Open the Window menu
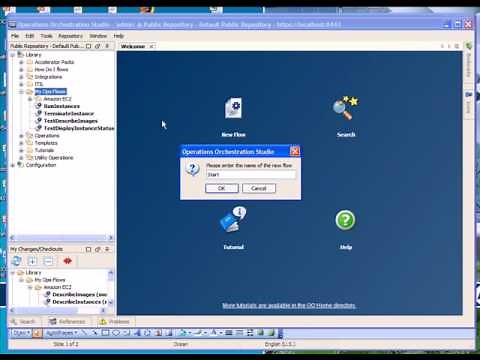This screenshot has width=480, height=360. (x=98, y=36)
